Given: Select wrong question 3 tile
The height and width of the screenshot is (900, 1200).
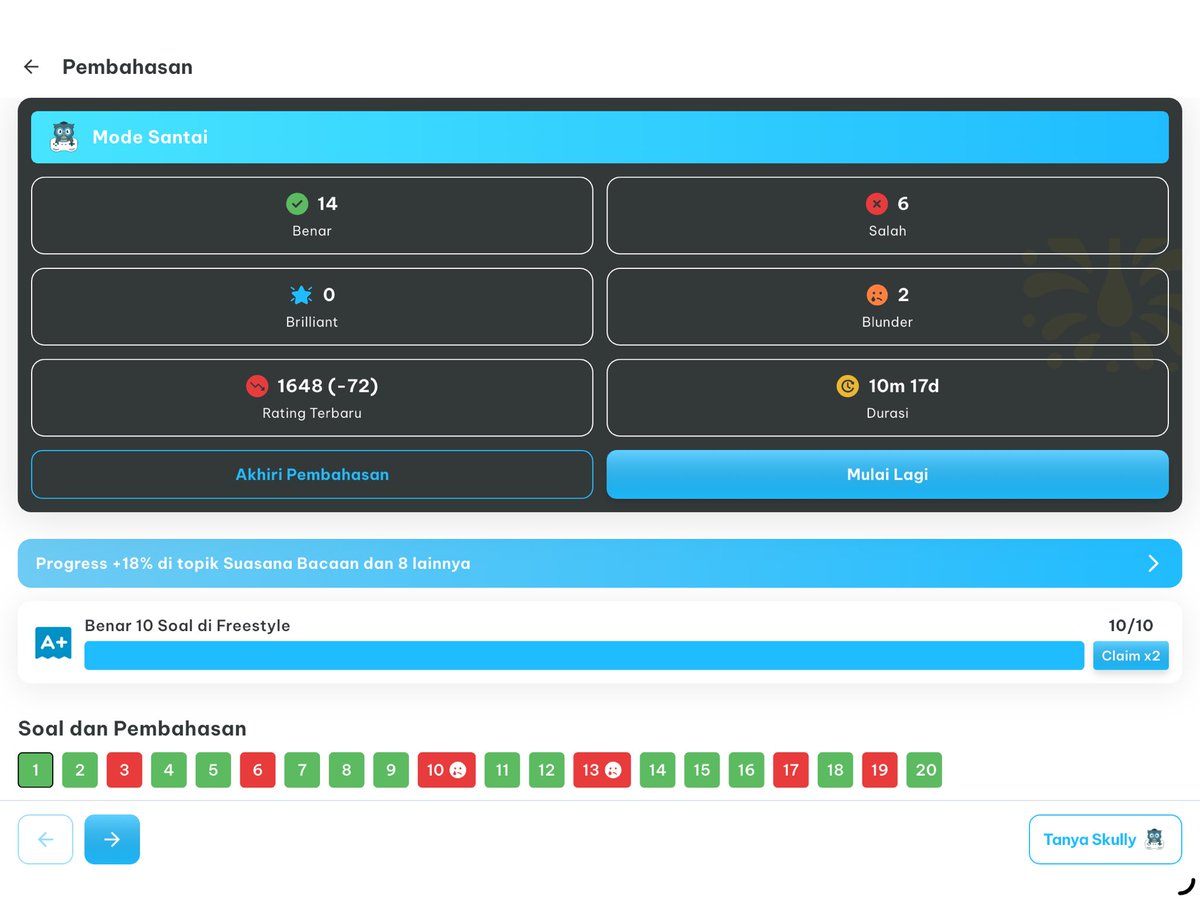Looking at the screenshot, I should coord(124,770).
